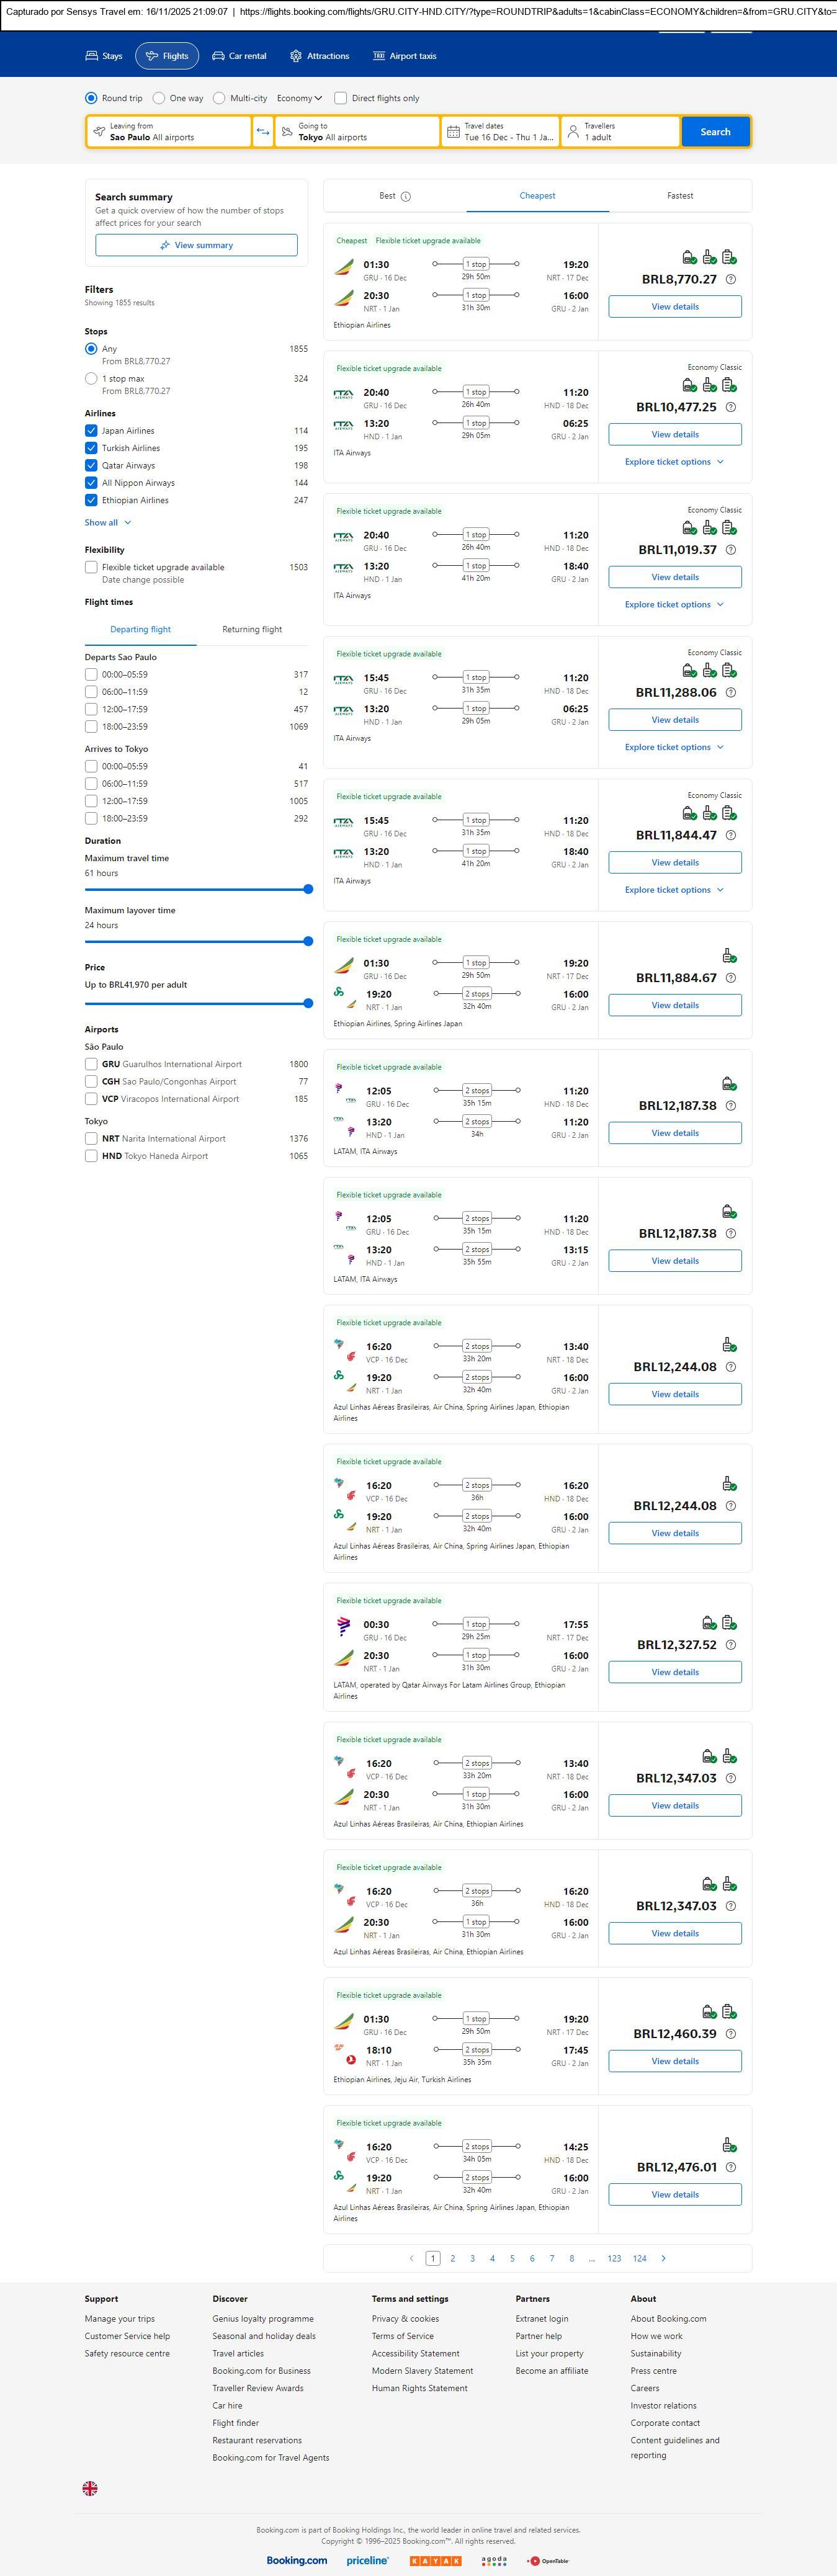Click the calendar icon in Travel dates field
Viewport: 837px width, 2576px height.
click(x=453, y=132)
